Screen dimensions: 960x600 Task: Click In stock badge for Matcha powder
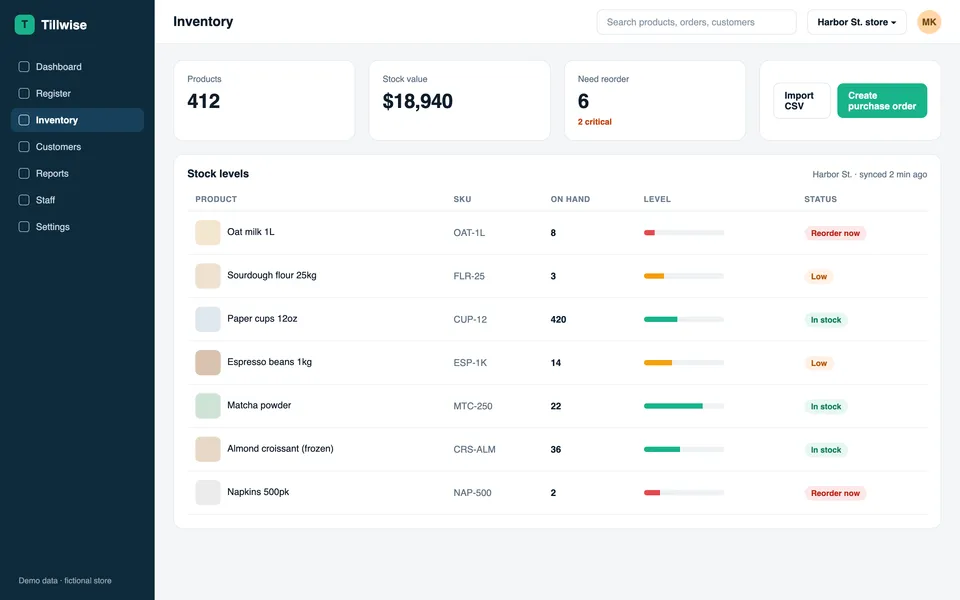826,407
